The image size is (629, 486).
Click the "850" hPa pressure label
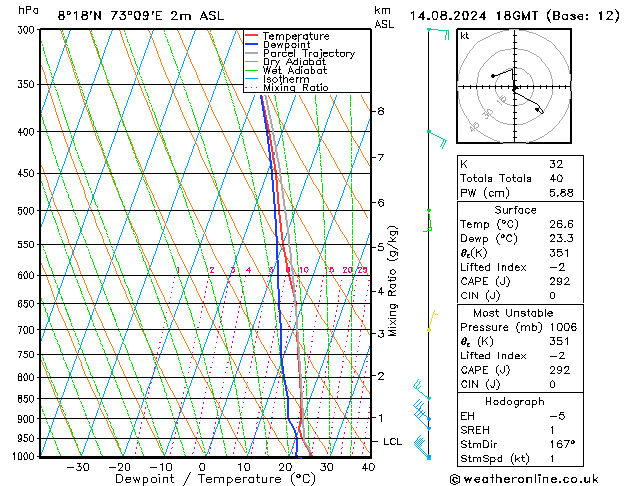[x=28, y=399]
